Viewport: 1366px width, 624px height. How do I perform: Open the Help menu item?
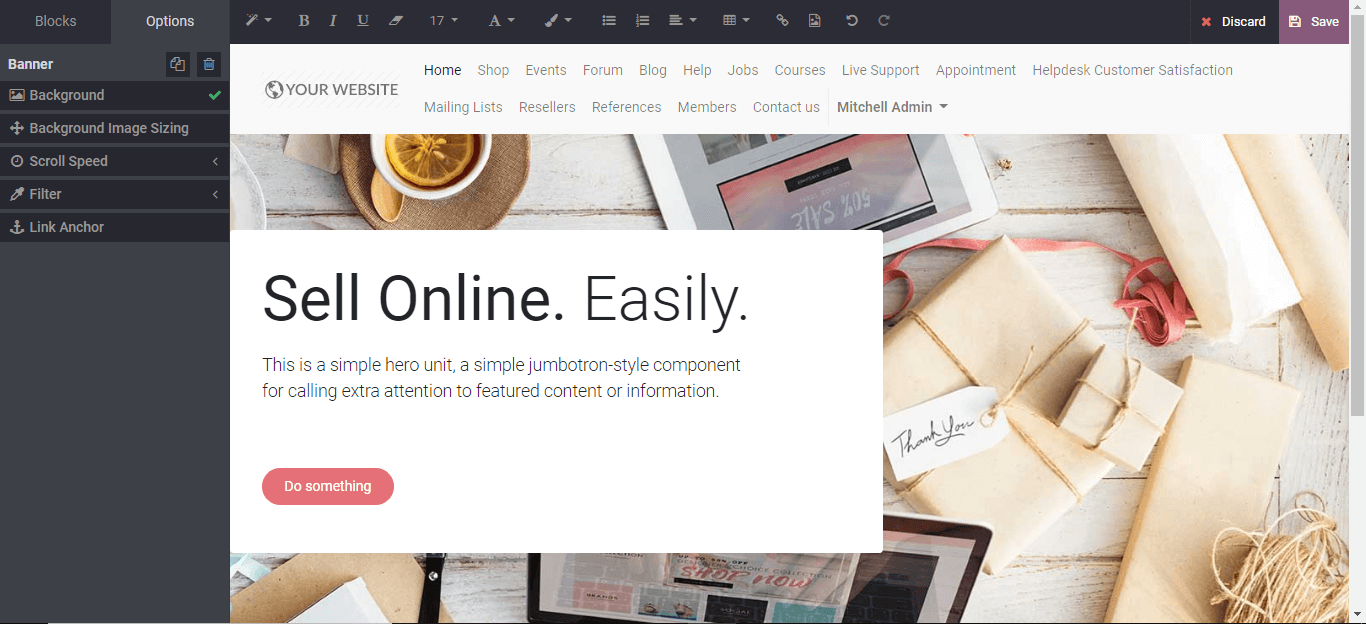[697, 70]
